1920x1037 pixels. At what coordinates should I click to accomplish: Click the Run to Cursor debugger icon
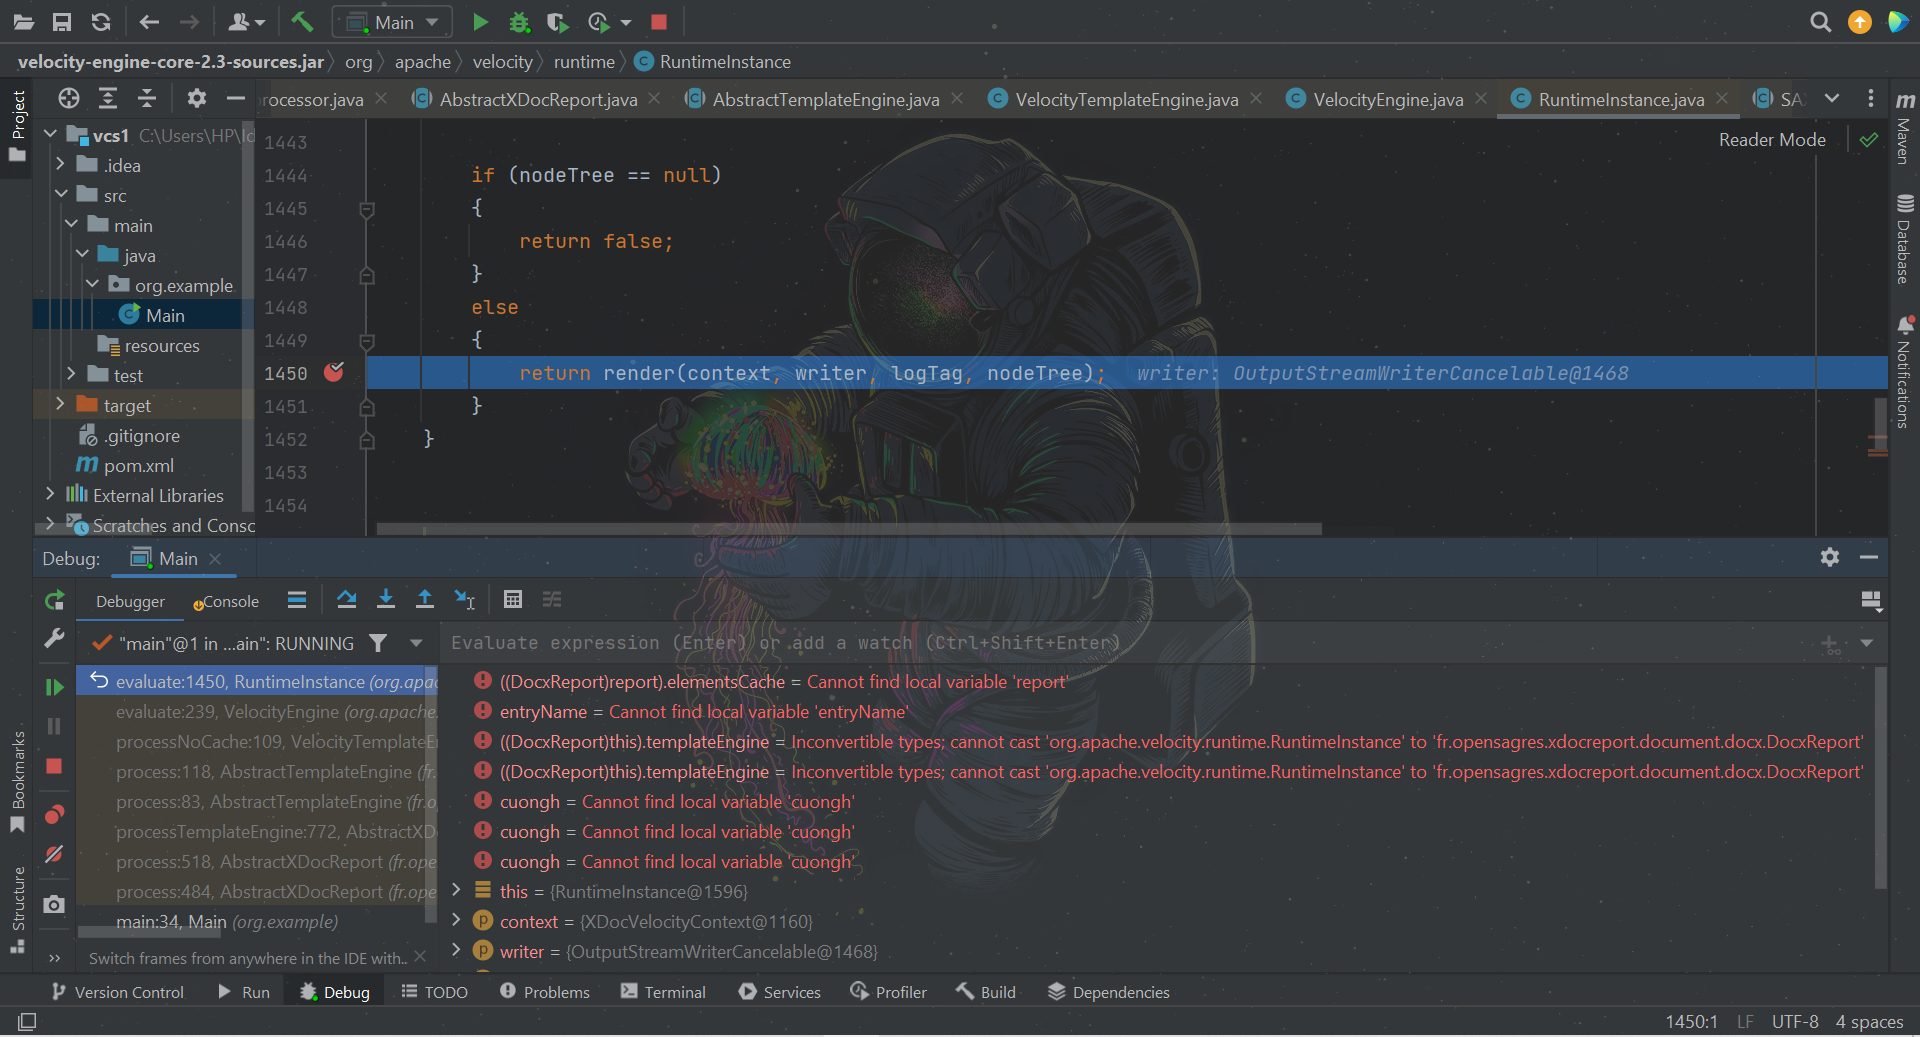coord(465,599)
